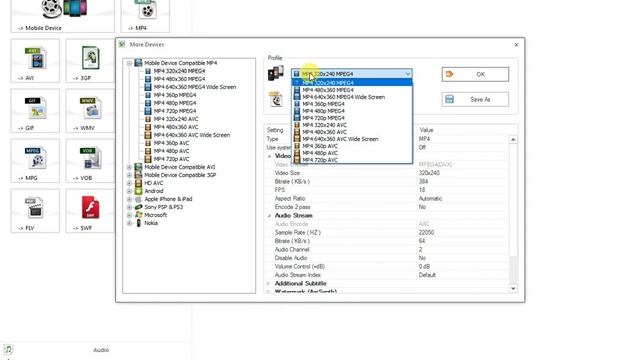The image size is (640, 360).
Task: Click the FPS value 18
Action: pyautogui.click(x=422, y=190)
